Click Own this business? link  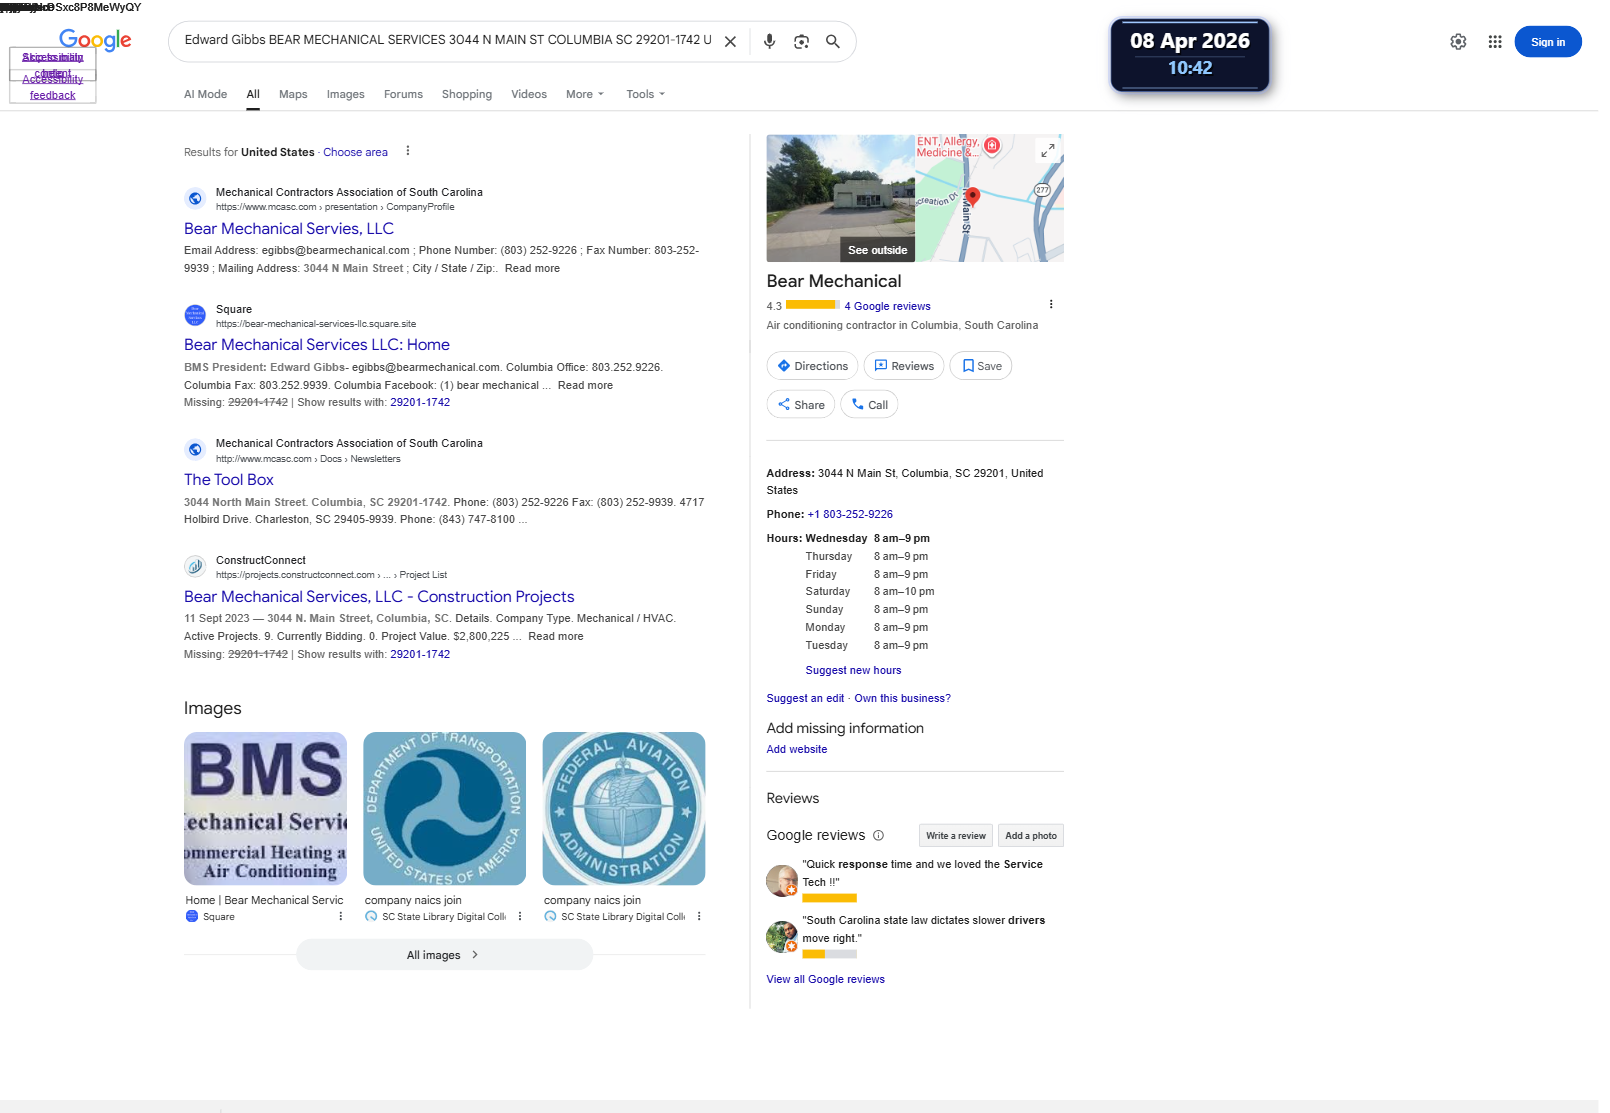(902, 698)
